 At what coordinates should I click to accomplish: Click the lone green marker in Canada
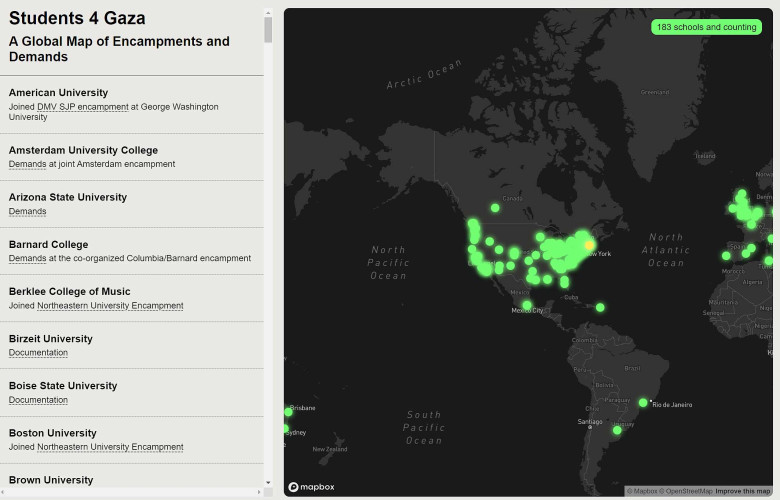495,208
